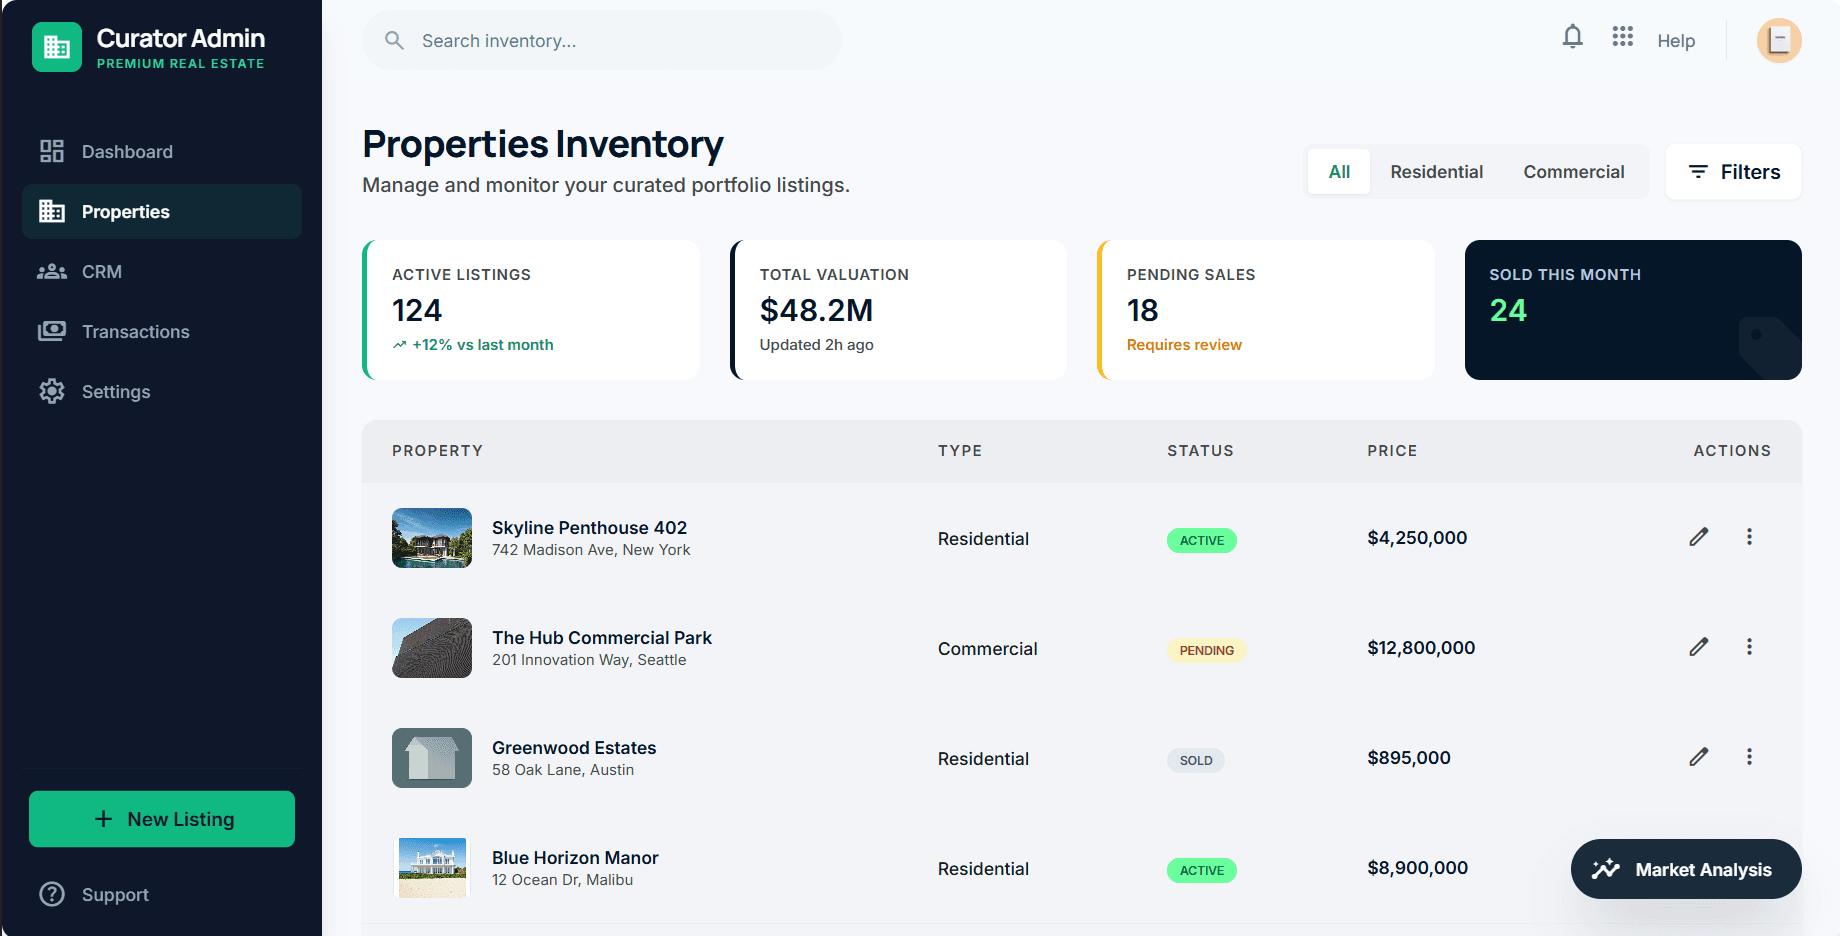Click the Support help icon

[52, 894]
